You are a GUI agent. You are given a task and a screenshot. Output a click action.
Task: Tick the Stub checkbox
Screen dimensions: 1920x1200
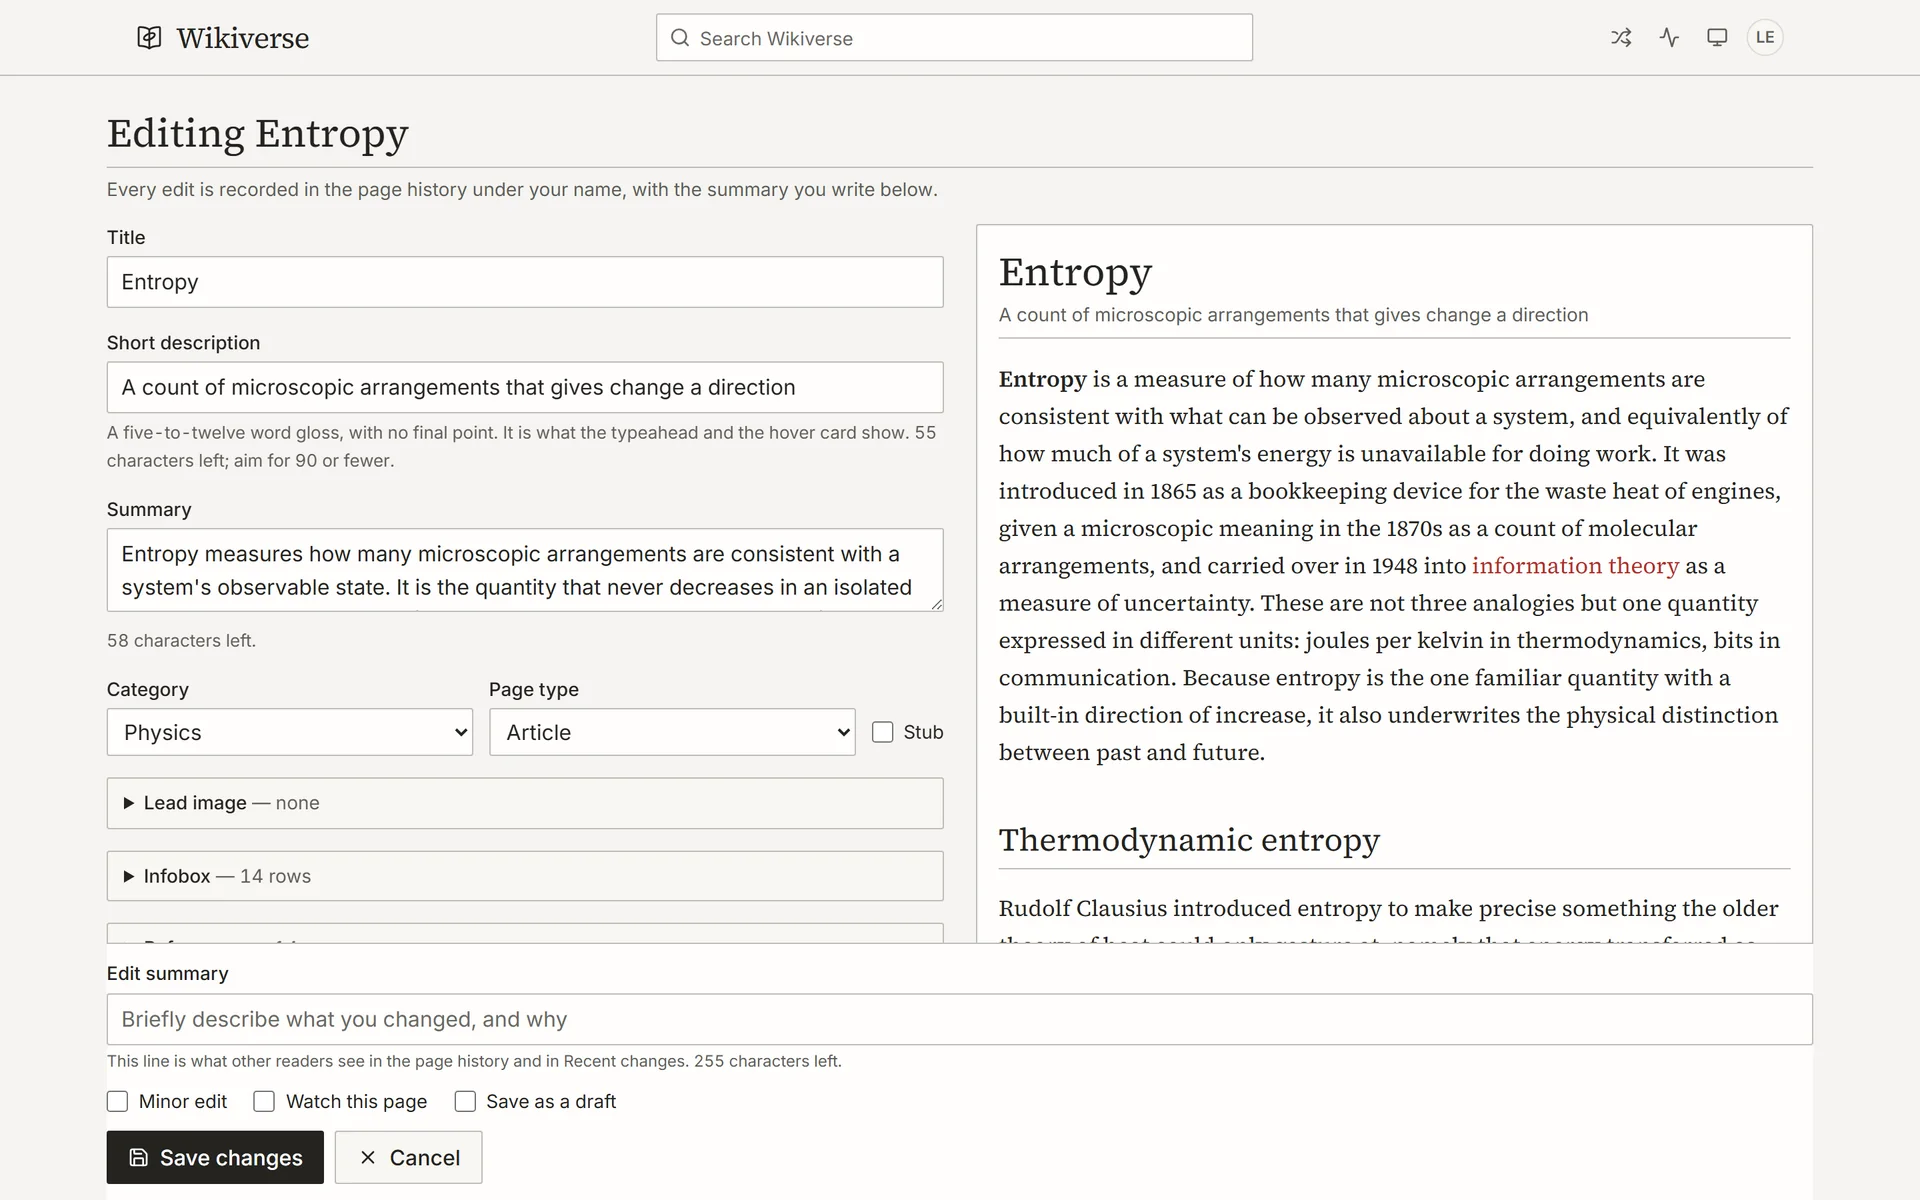coord(882,732)
